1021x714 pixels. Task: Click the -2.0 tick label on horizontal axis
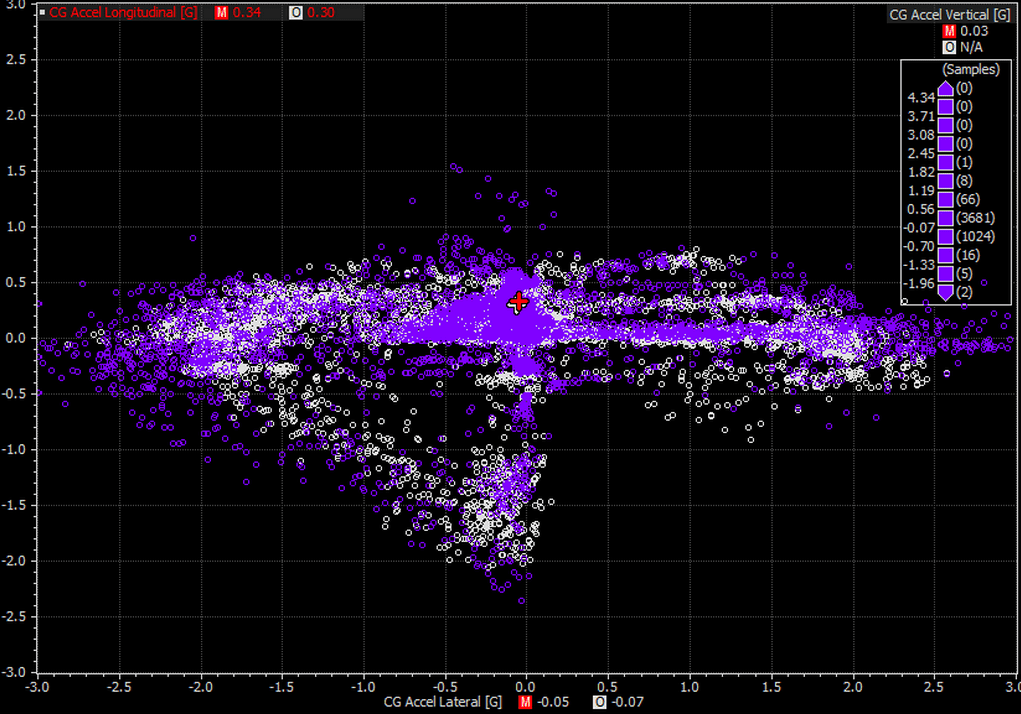[x=200, y=687]
